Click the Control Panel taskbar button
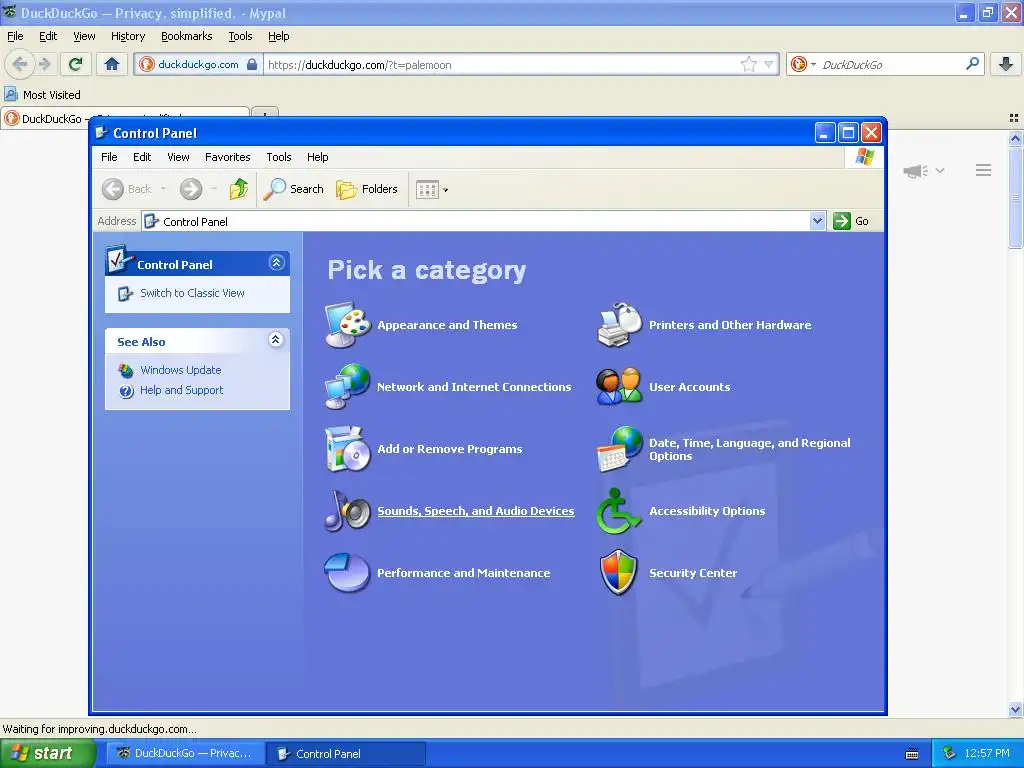The width and height of the screenshot is (1024, 768). pos(347,753)
